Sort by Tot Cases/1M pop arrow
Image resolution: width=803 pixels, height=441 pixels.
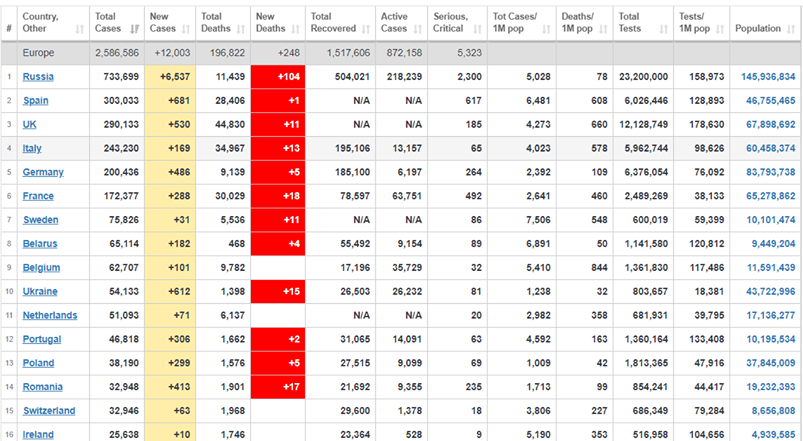546,29
